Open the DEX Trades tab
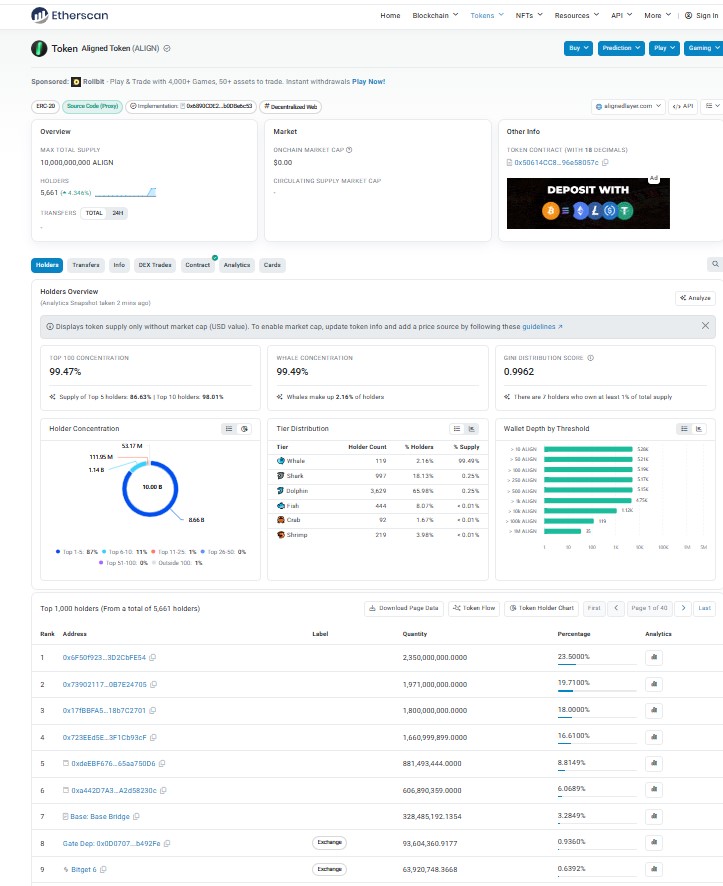This screenshot has height=886, width=723. coord(155,265)
